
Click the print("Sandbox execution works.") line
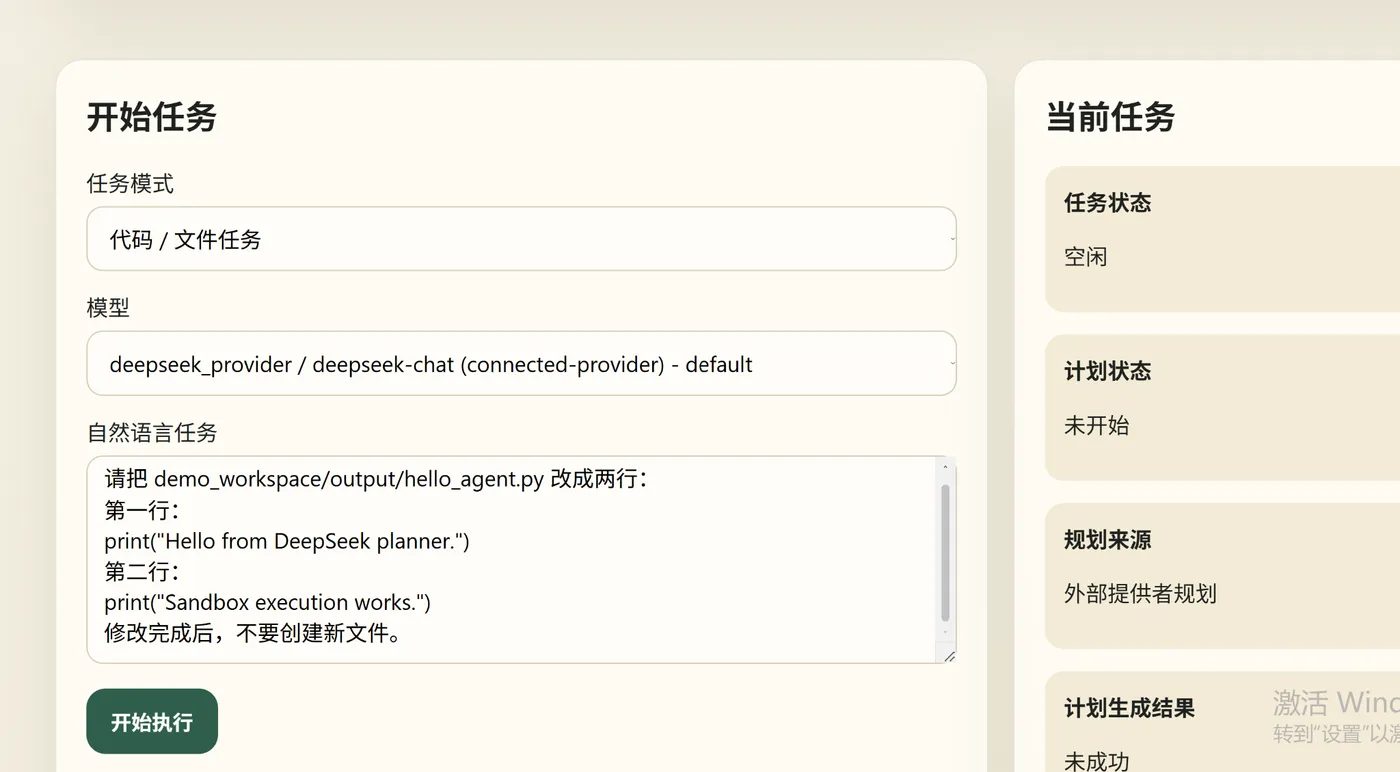268,603
